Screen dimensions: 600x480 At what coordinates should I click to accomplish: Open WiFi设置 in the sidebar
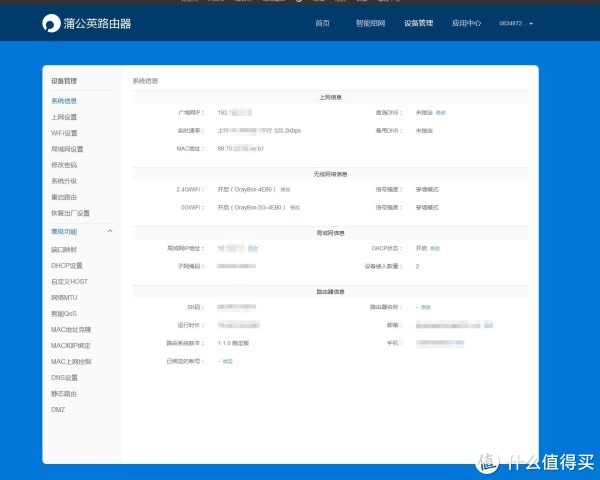tap(64, 133)
